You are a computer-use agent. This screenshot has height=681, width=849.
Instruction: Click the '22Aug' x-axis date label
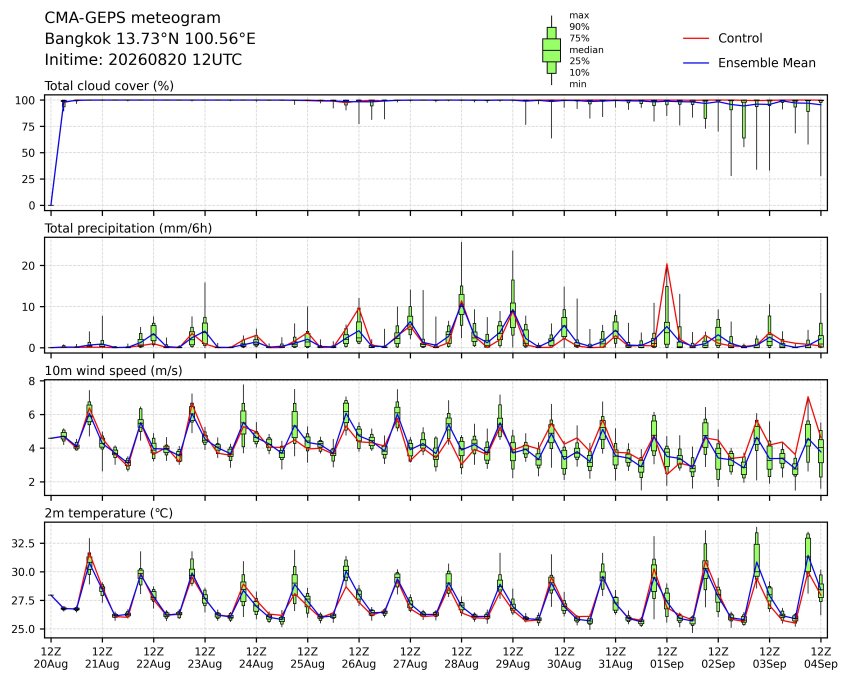point(154,664)
